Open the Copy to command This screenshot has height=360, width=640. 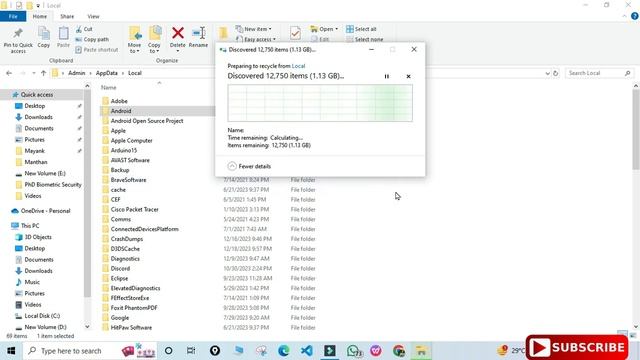[154, 40]
